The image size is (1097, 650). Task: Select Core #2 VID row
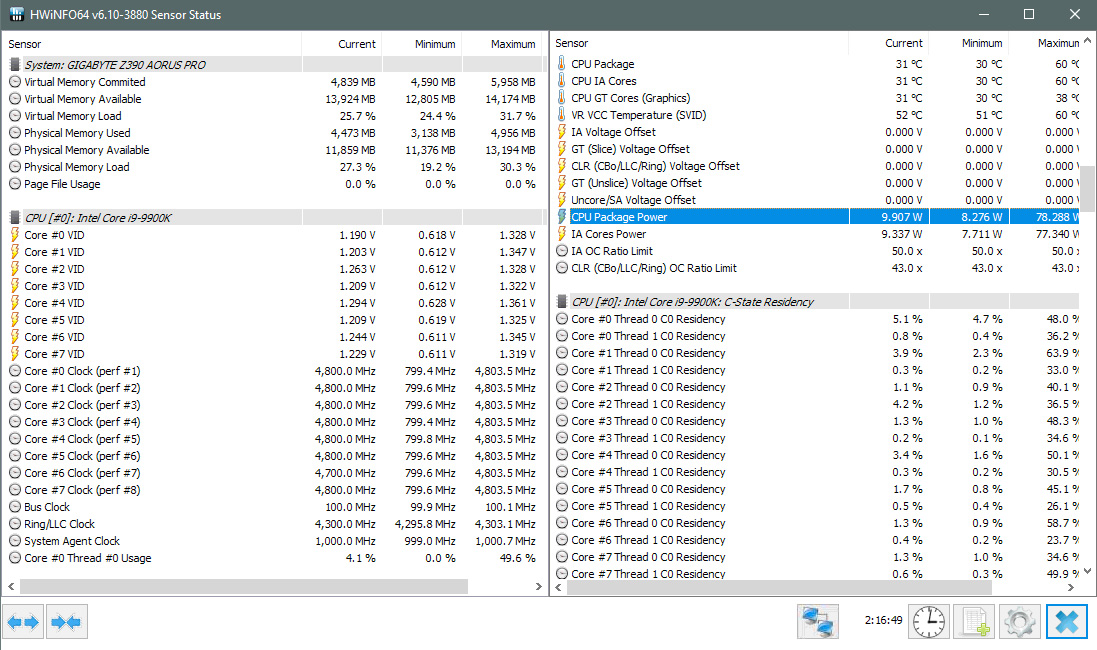273,269
